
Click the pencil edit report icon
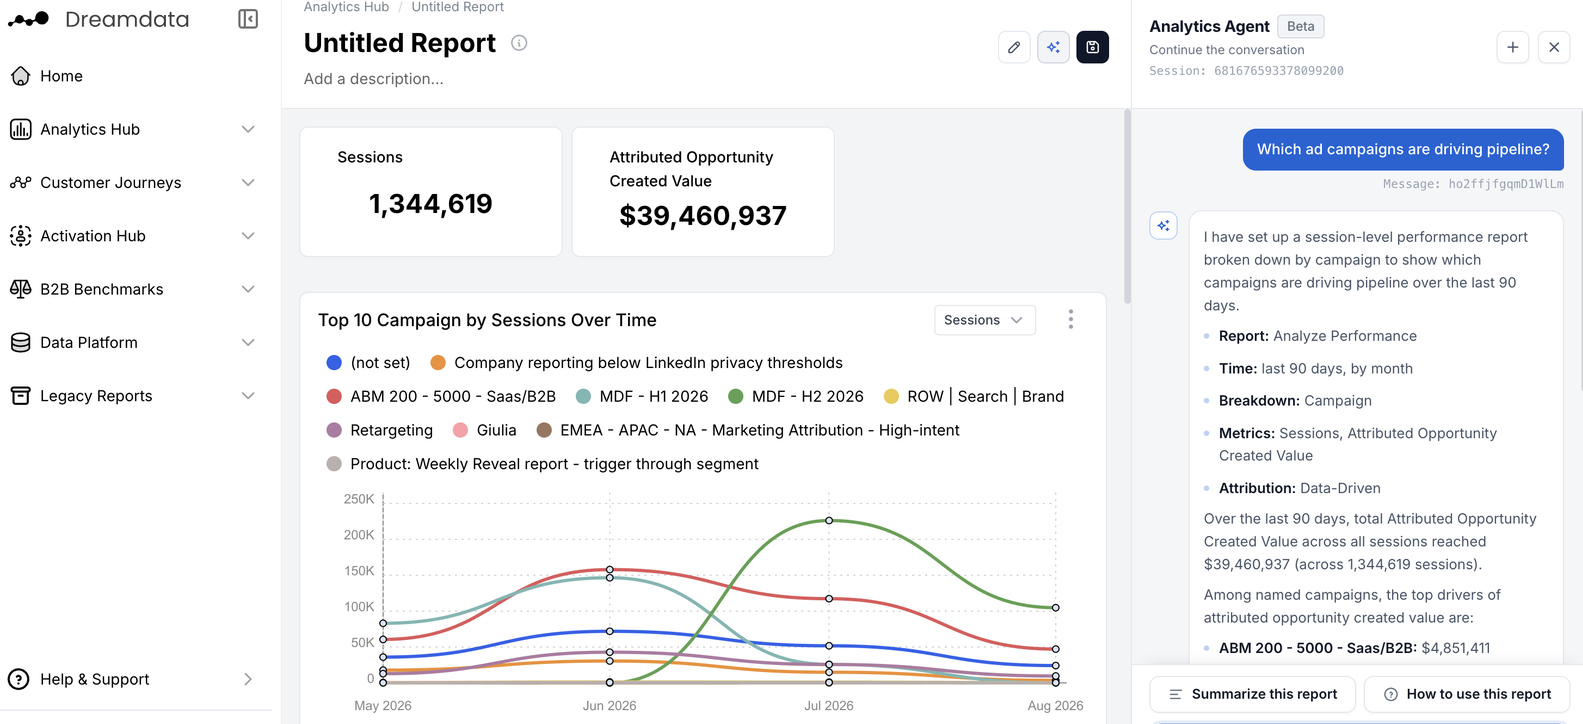1014,47
